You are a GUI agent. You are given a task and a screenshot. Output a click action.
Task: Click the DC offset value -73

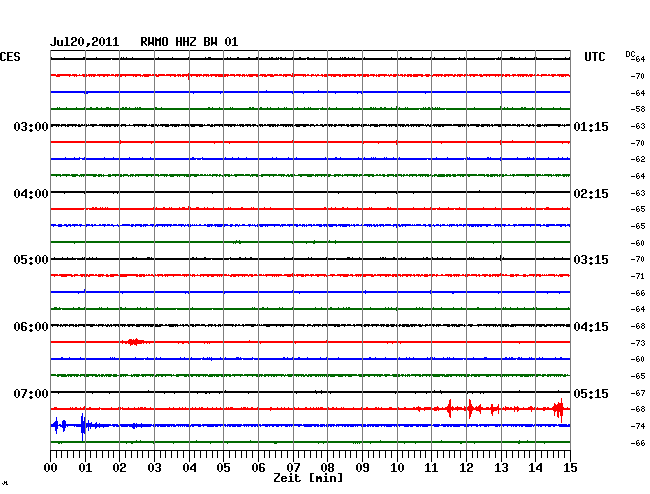pyautogui.click(x=638, y=343)
